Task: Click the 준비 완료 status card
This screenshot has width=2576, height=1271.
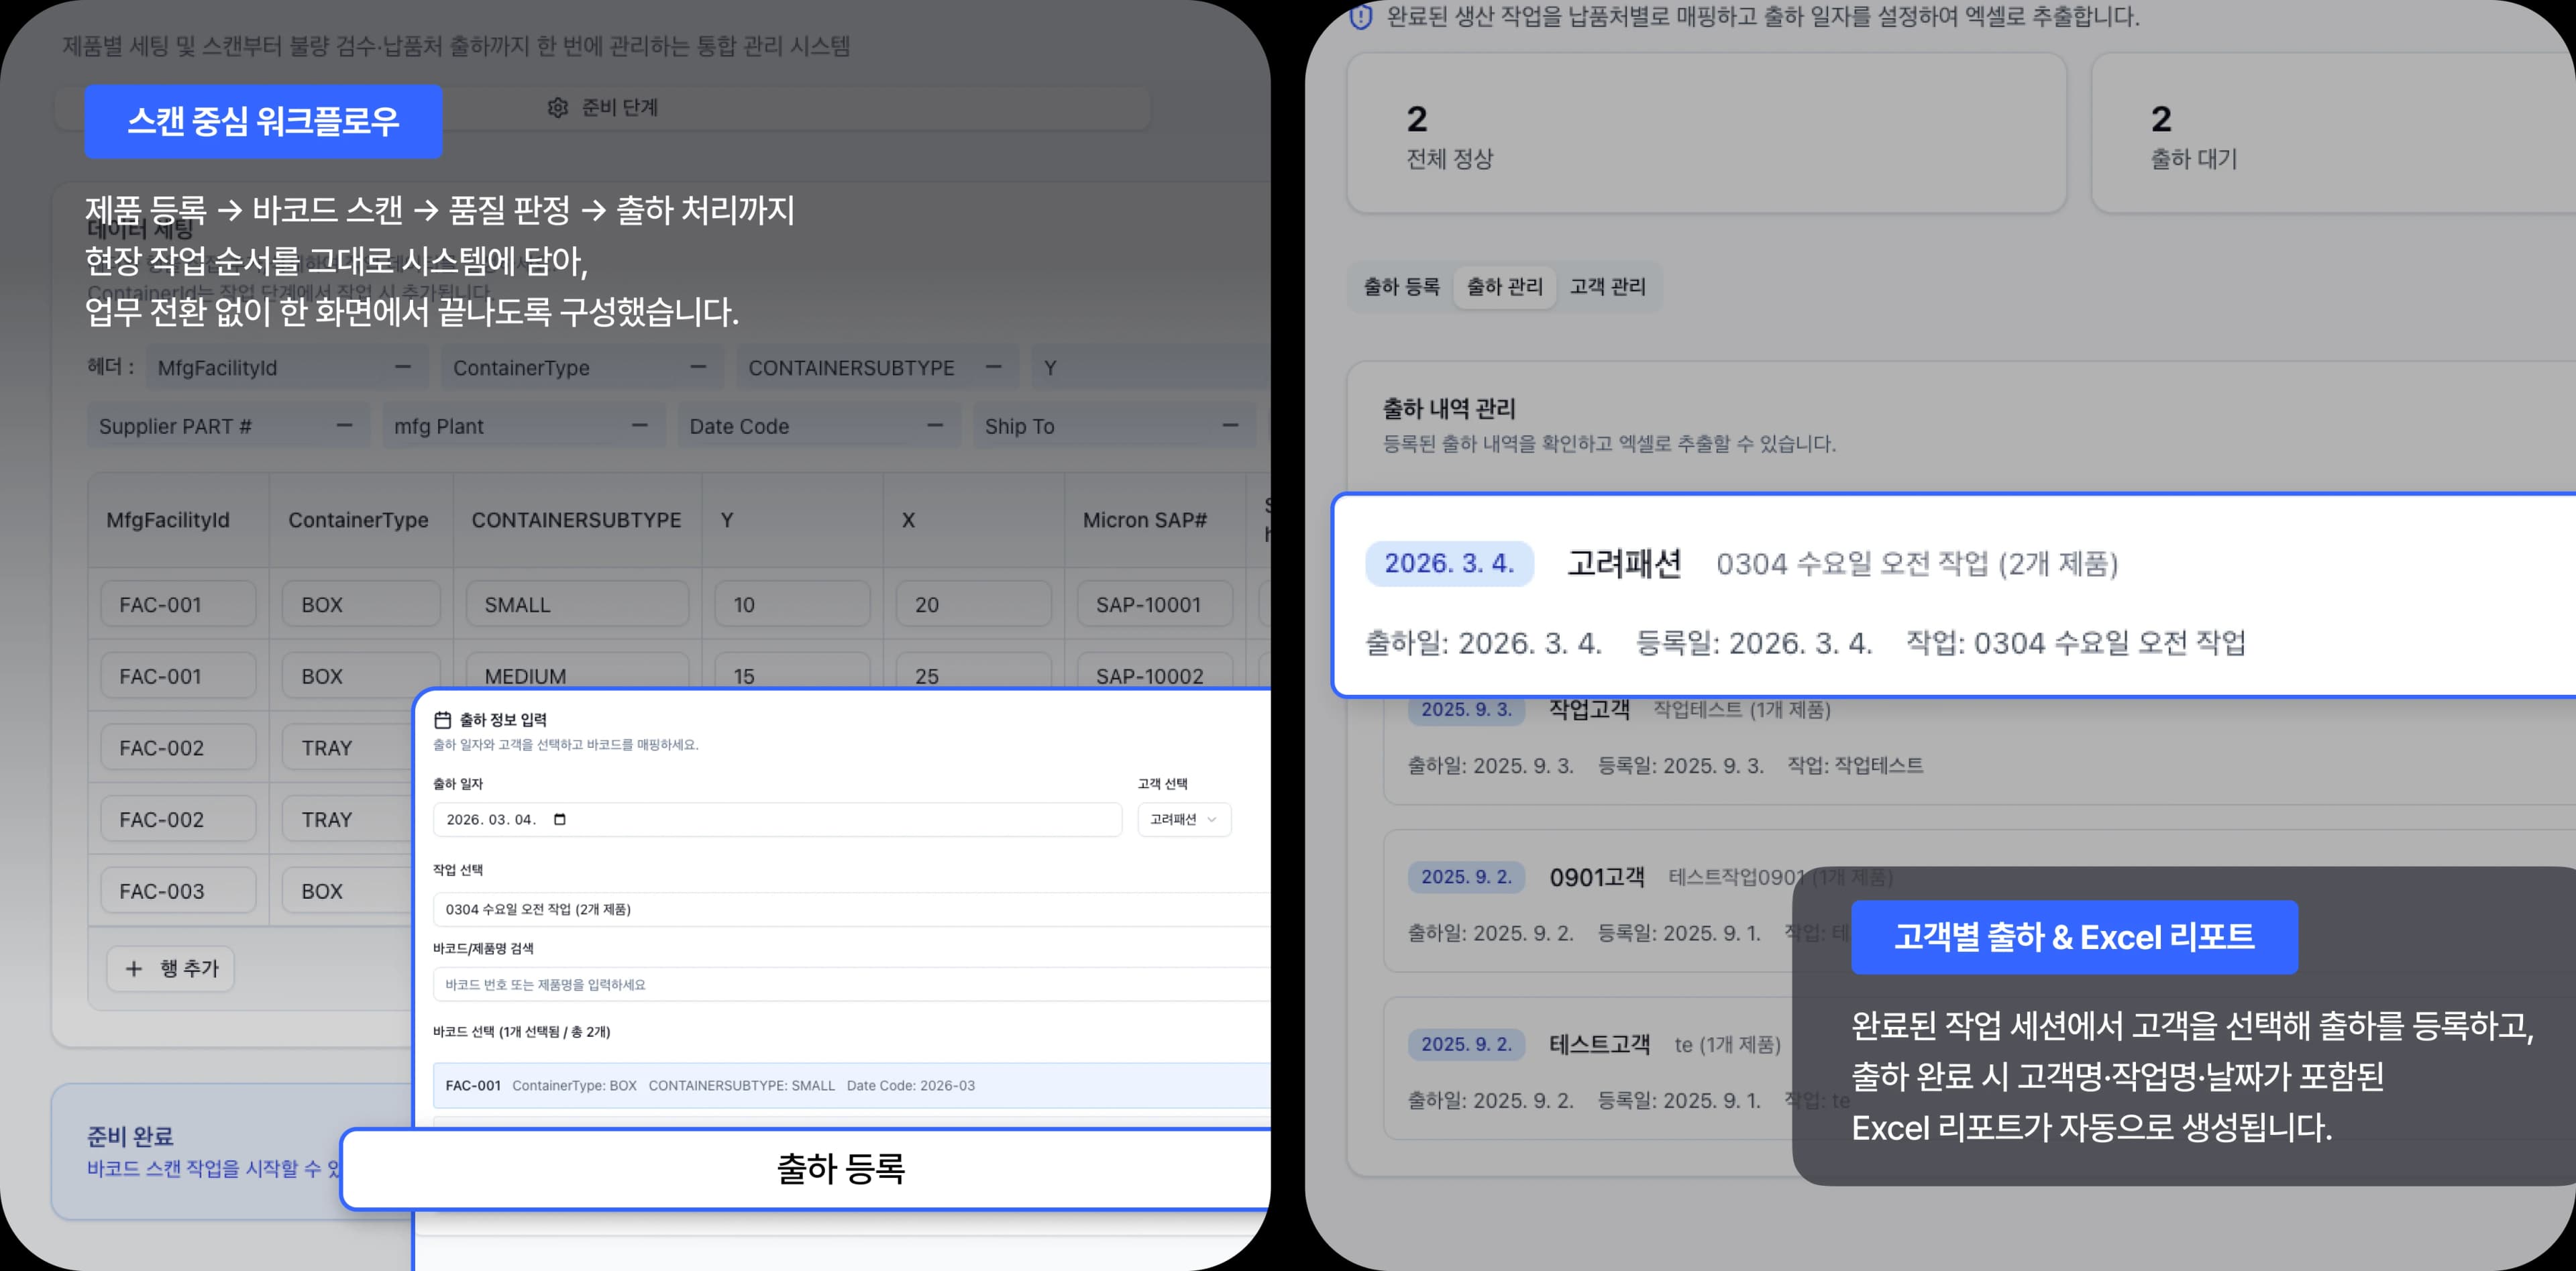Action: coord(232,1151)
